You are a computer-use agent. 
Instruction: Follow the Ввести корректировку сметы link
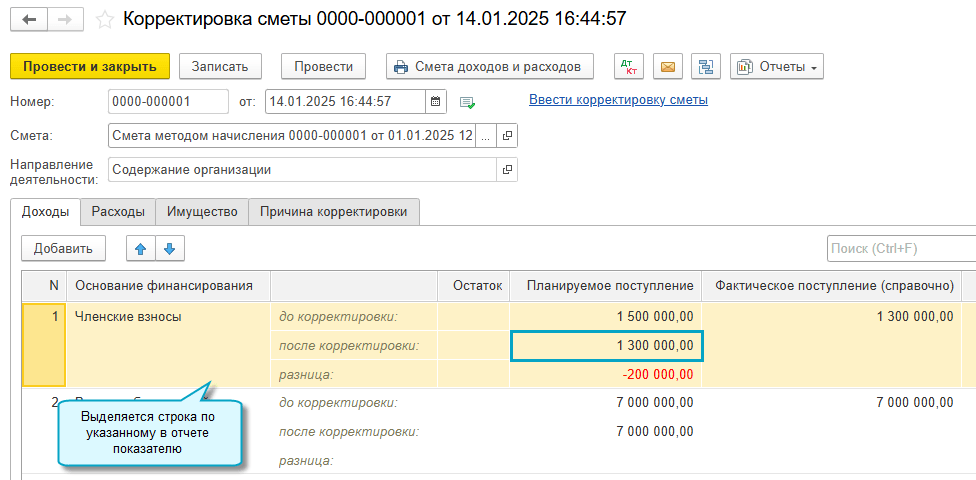point(618,100)
